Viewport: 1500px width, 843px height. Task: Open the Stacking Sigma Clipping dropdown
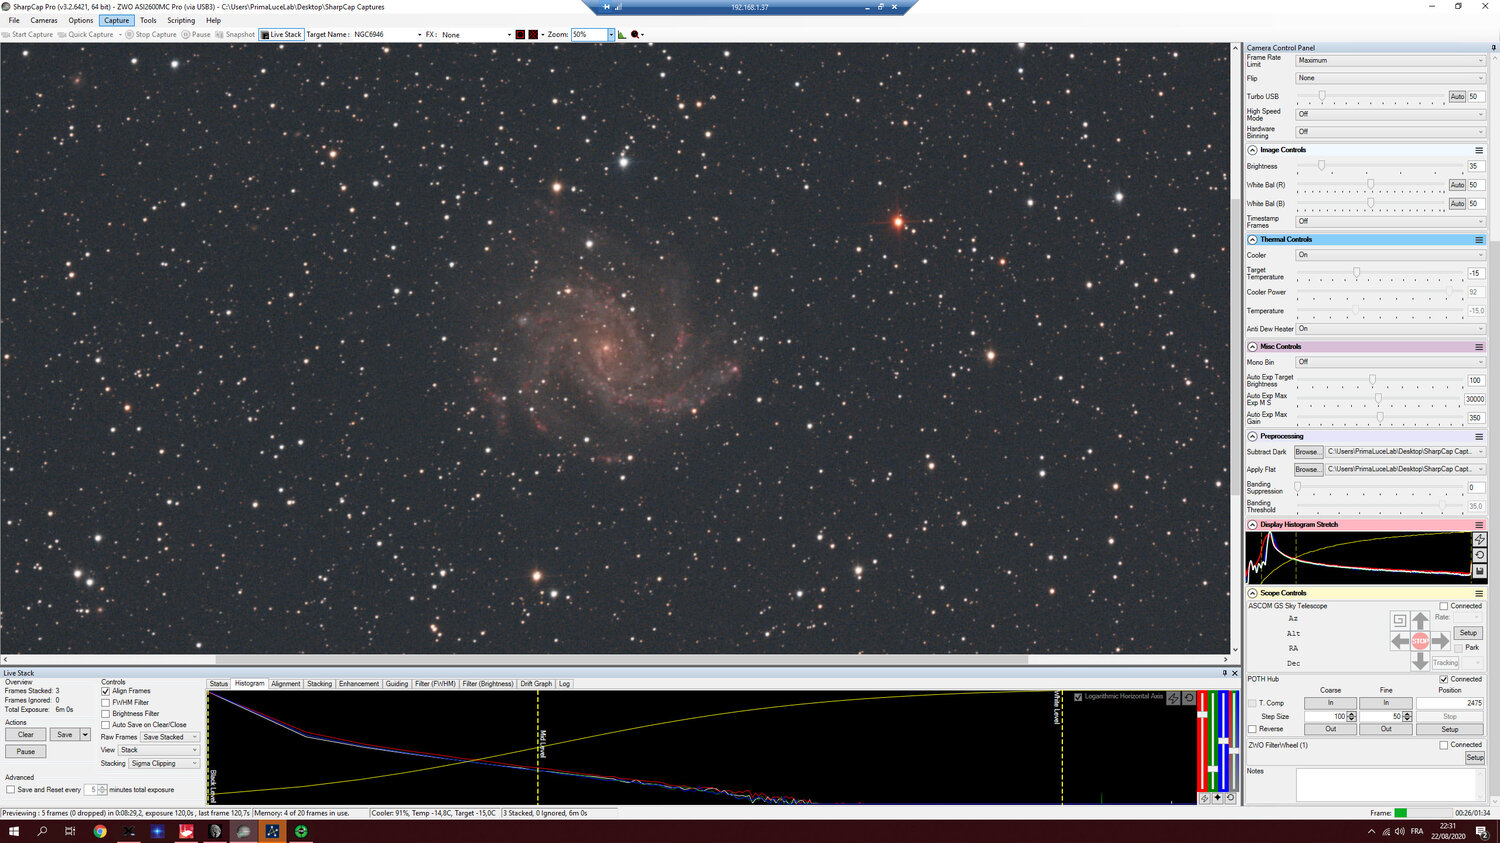click(x=164, y=764)
